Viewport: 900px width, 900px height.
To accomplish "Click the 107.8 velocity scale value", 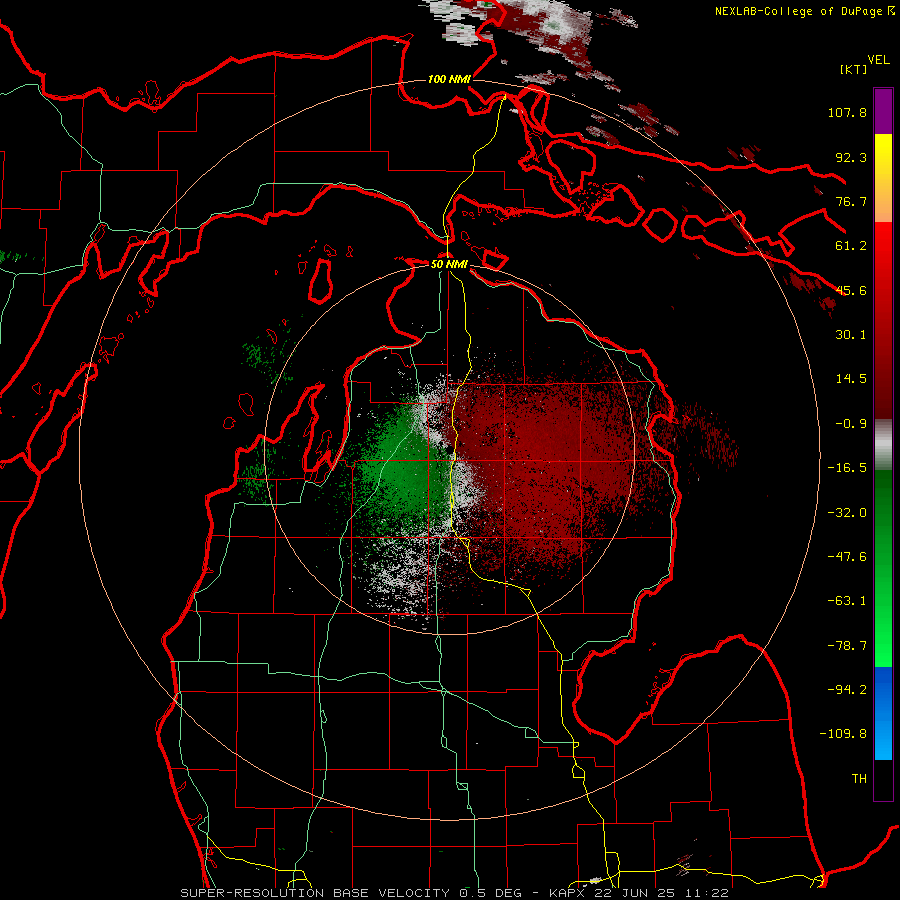I will [847, 112].
